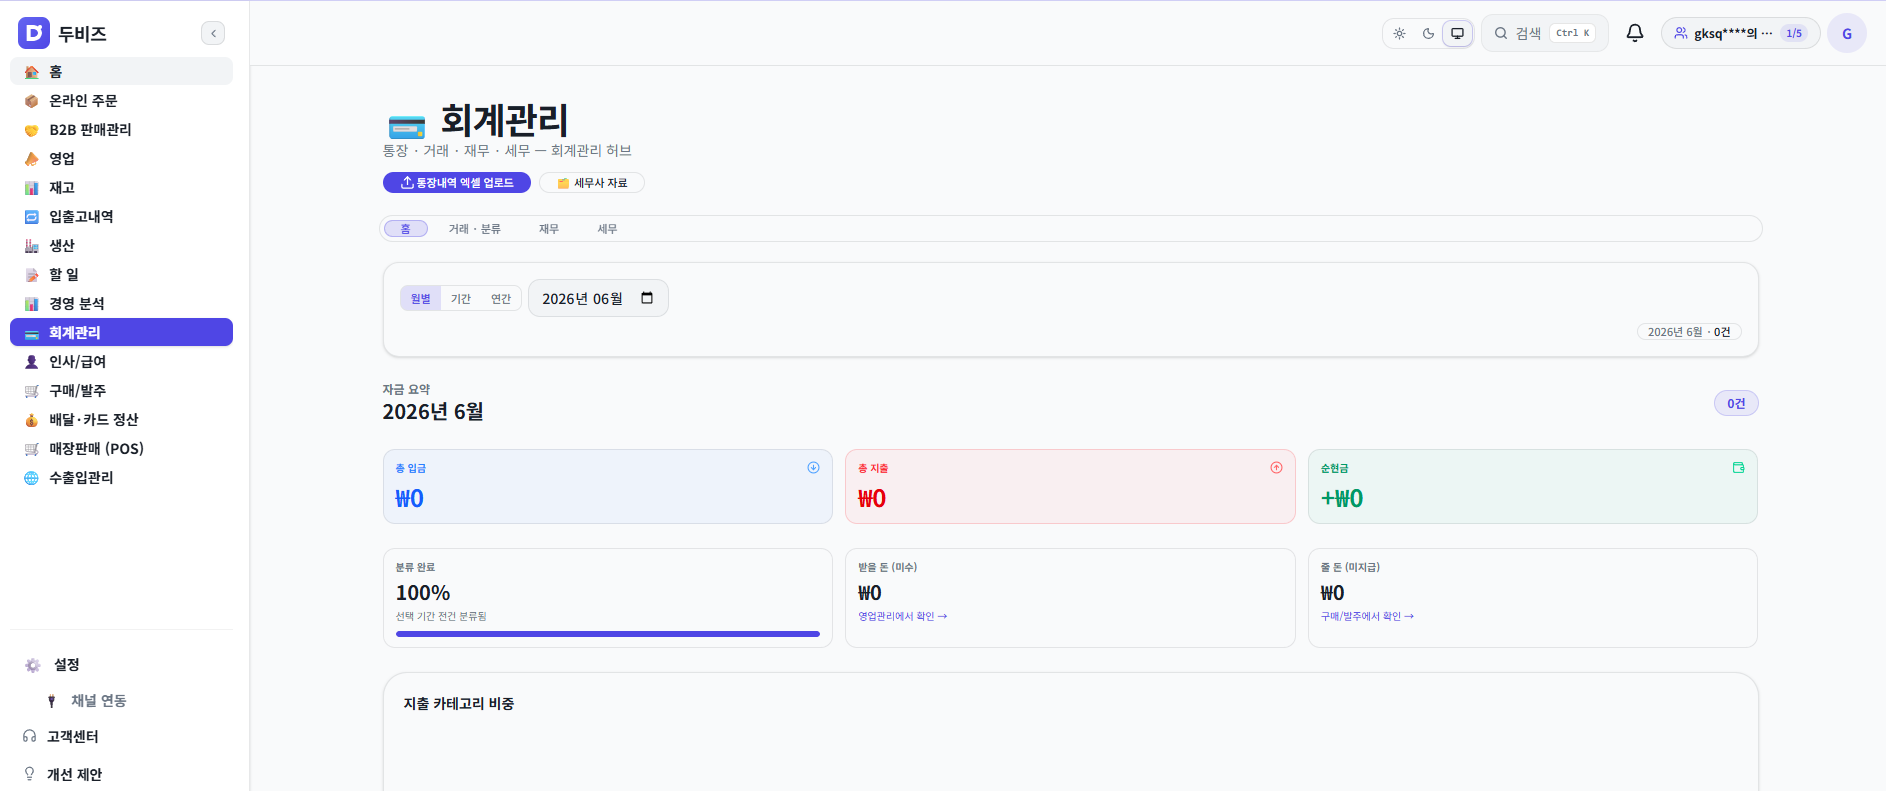The width and height of the screenshot is (1886, 791).
Task: Switch to the 재무 tab
Action: 548,229
